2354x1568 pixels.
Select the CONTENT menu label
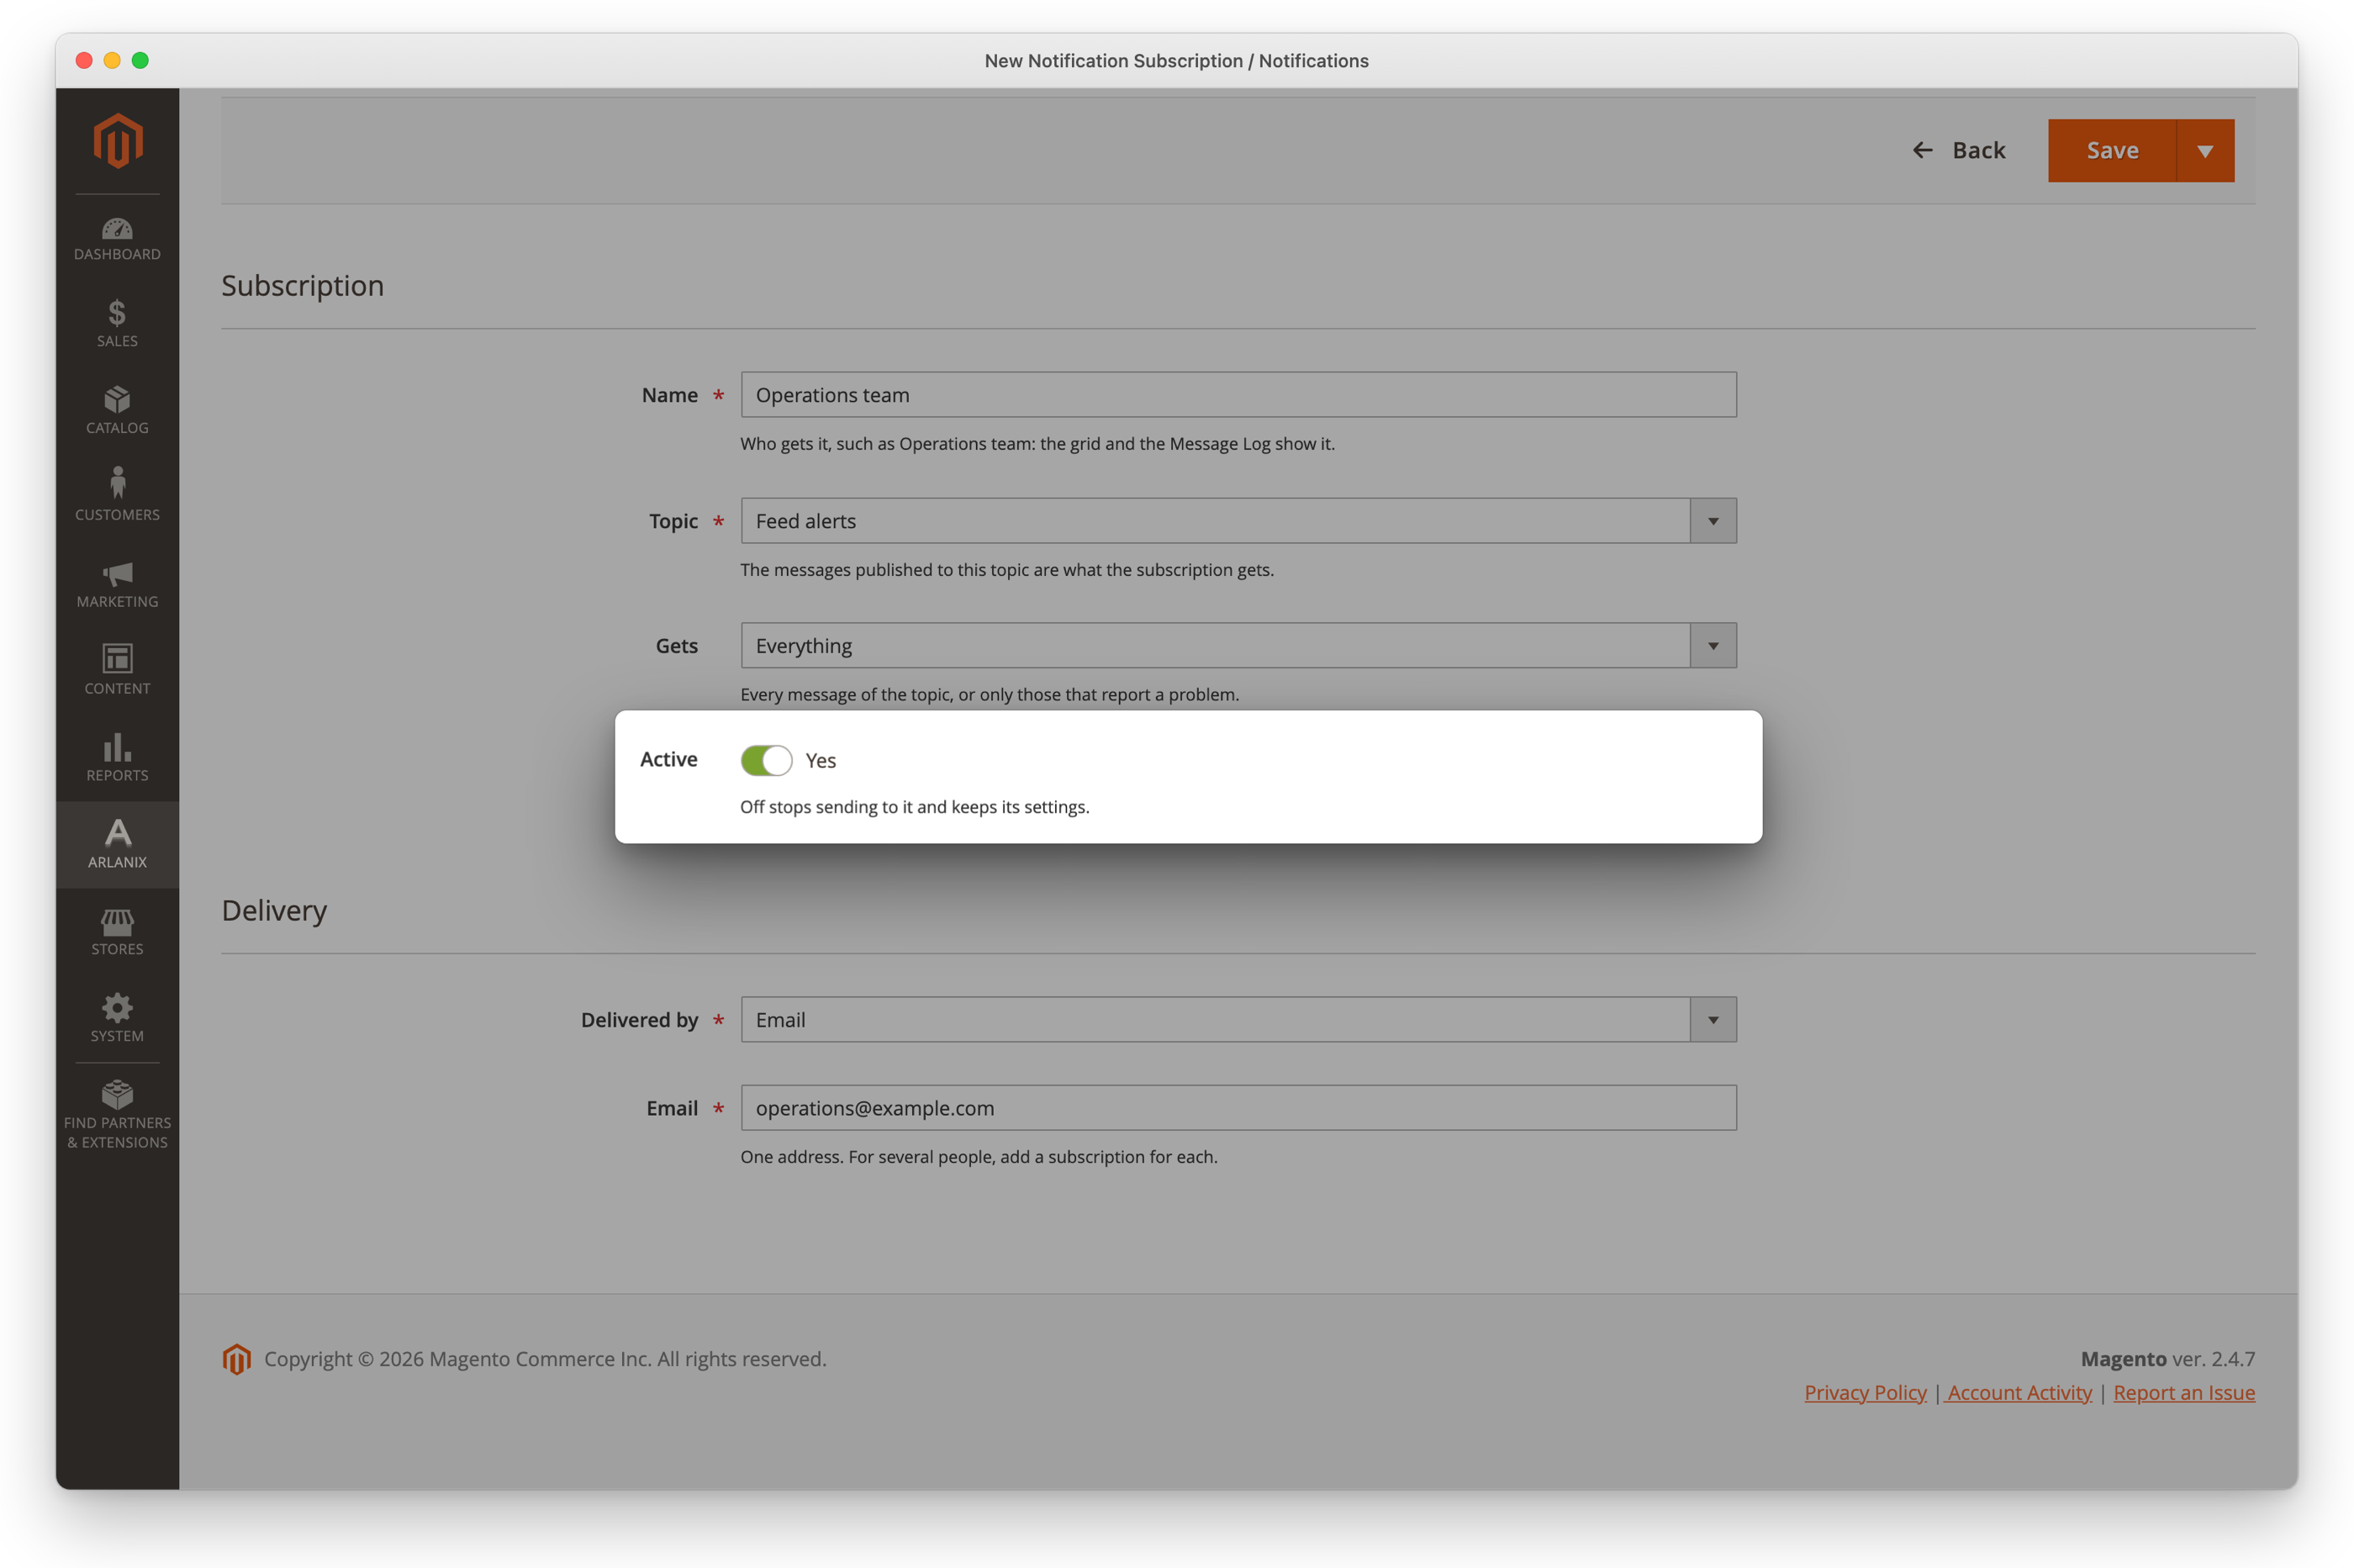117,689
